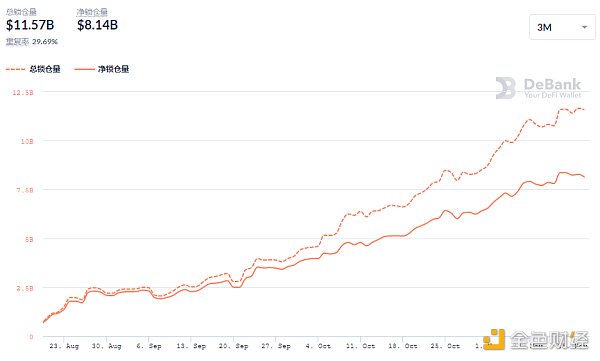Select the 6. Sep x-axis label

pos(149,346)
